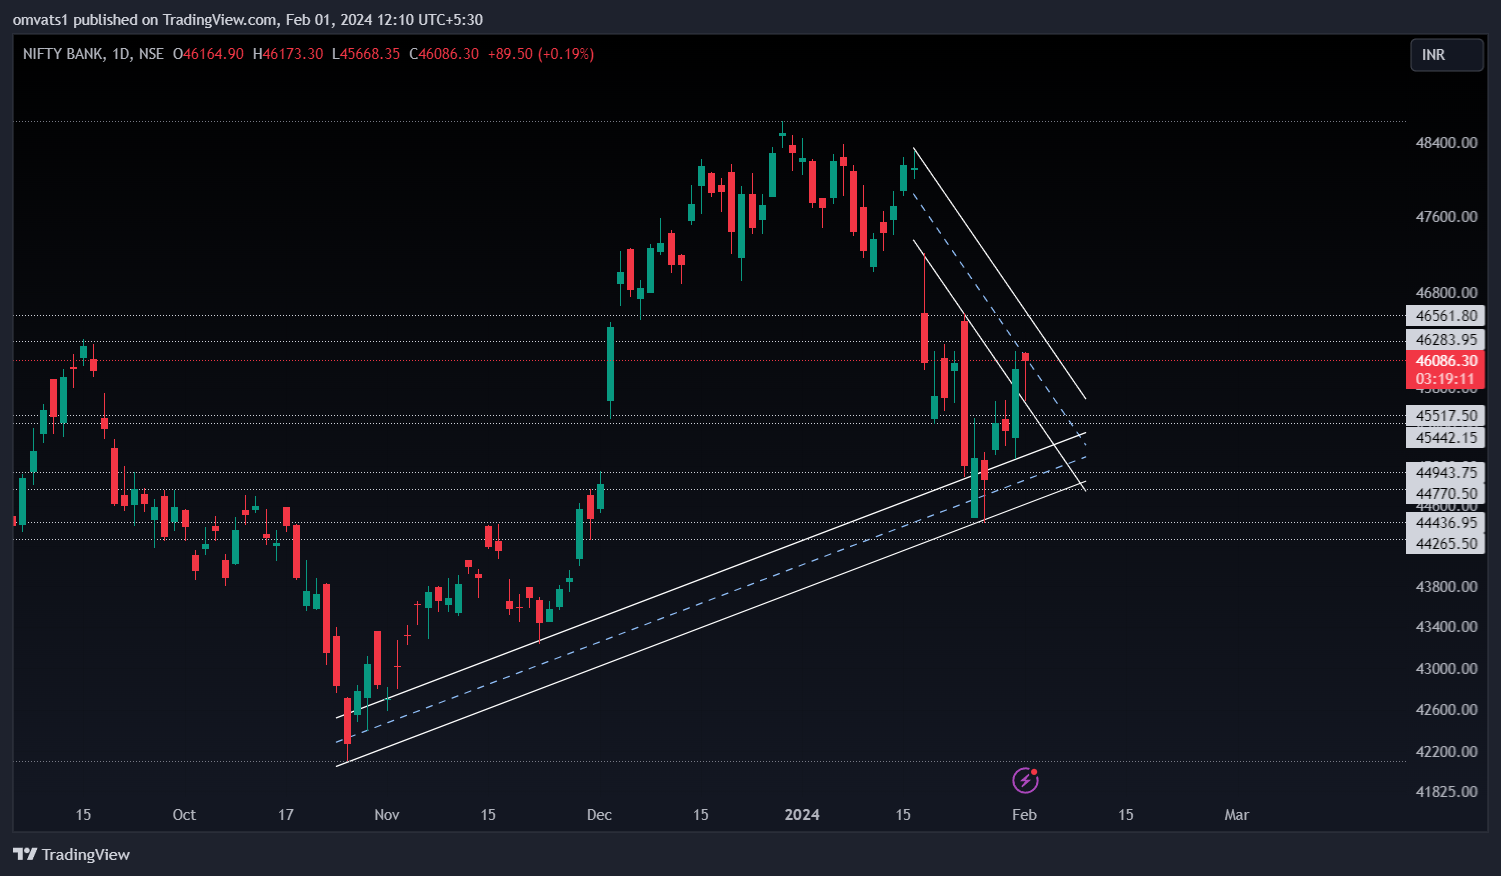Click the price level label 44436.95
1501x876 pixels.
tap(1446, 523)
